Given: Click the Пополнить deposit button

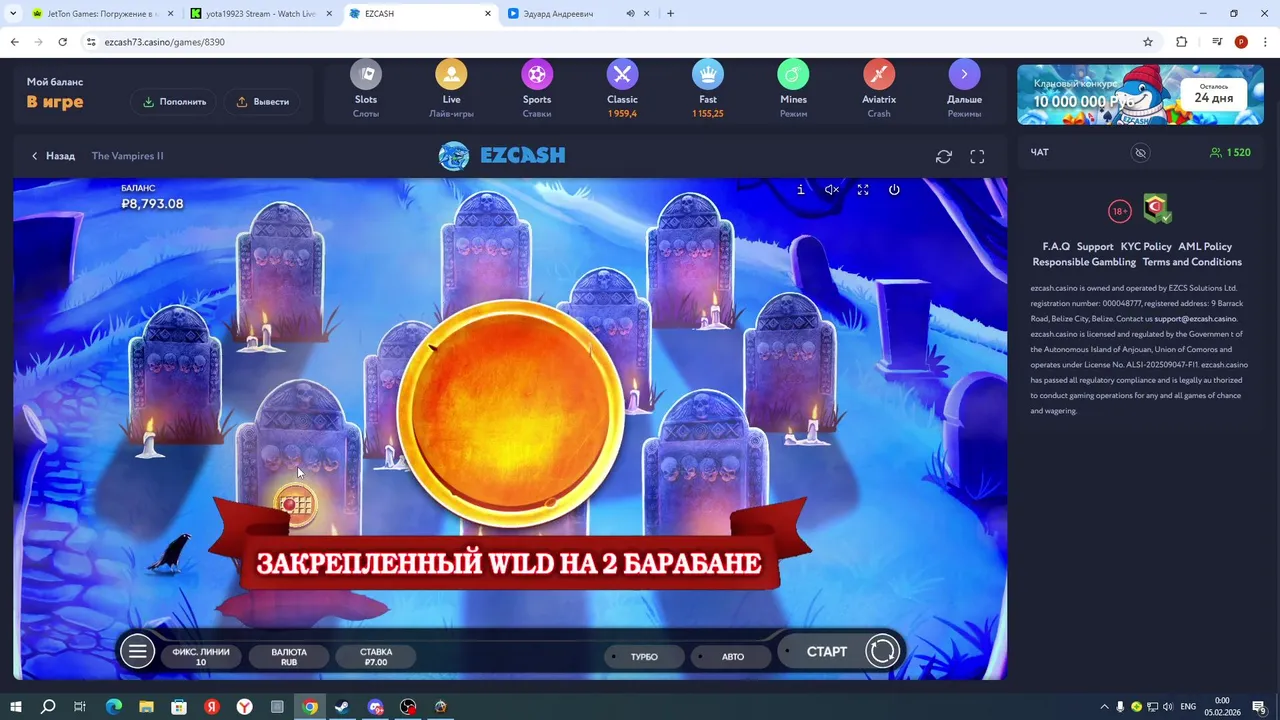Looking at the screenshot, I should (x=174, y=102).
